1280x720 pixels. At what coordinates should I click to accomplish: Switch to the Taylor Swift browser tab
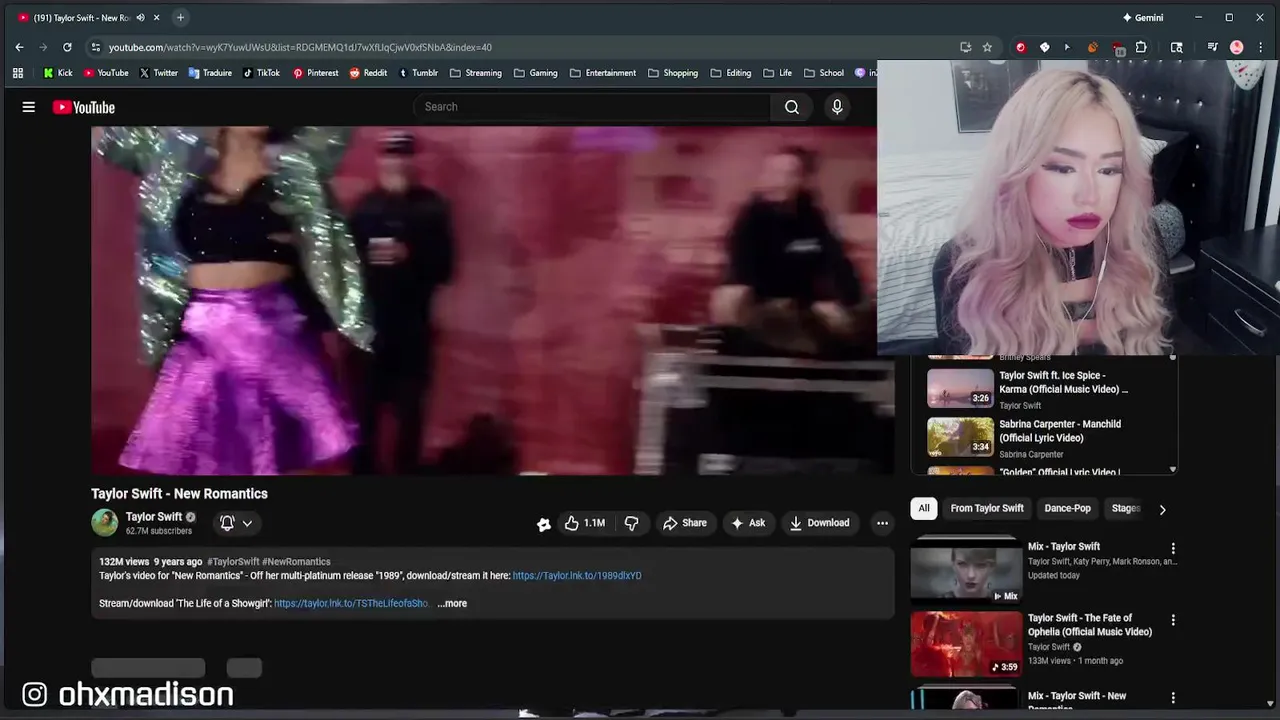click(80, 17)
